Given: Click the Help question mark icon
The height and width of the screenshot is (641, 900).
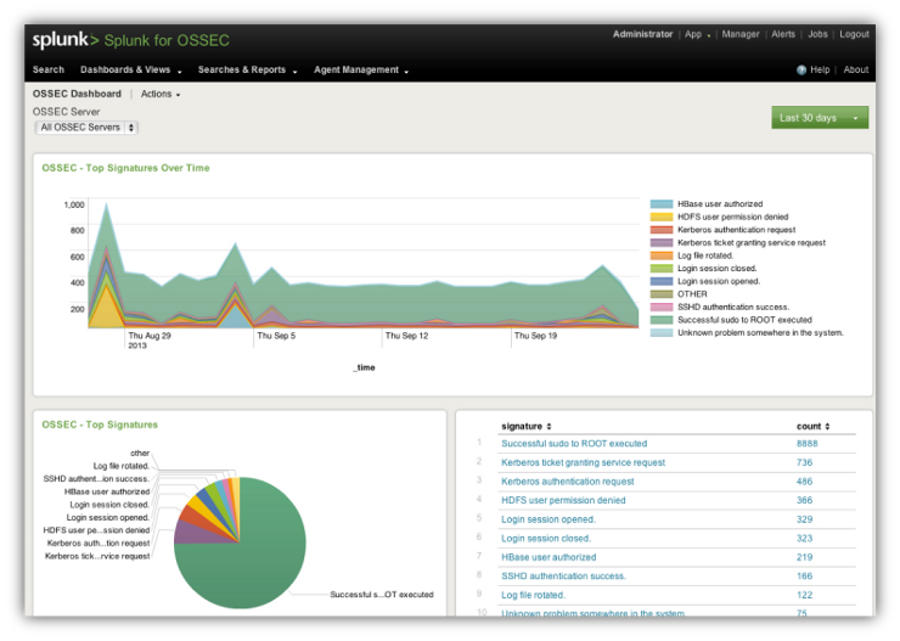Looking at the screenshot, I should click(x=801, y=70).
